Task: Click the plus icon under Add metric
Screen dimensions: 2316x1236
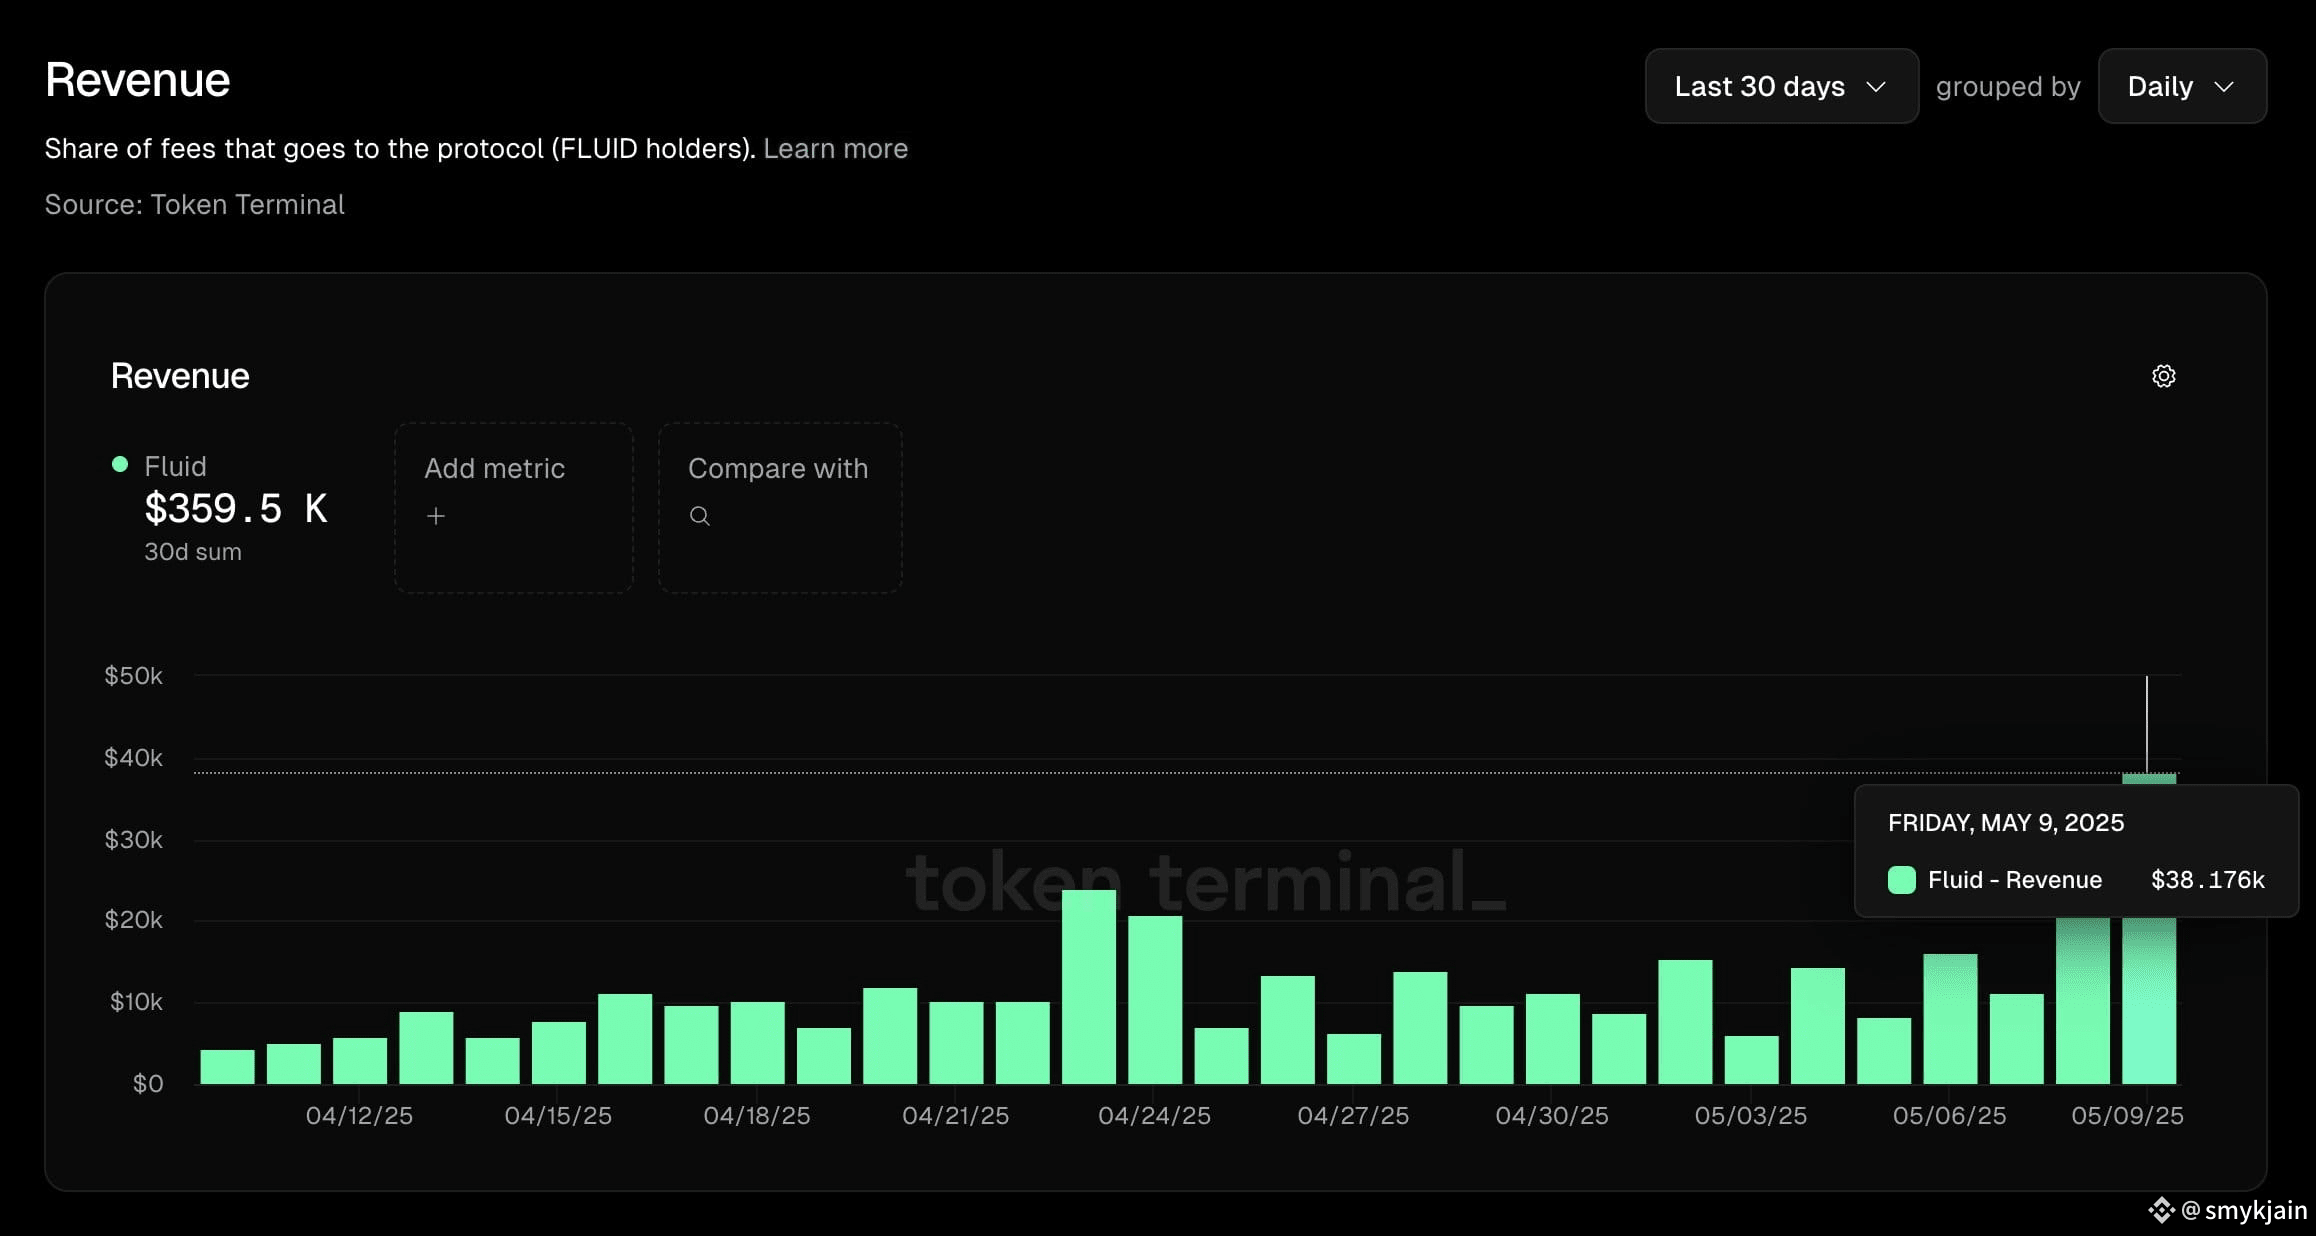Action: tap(435, 516)
